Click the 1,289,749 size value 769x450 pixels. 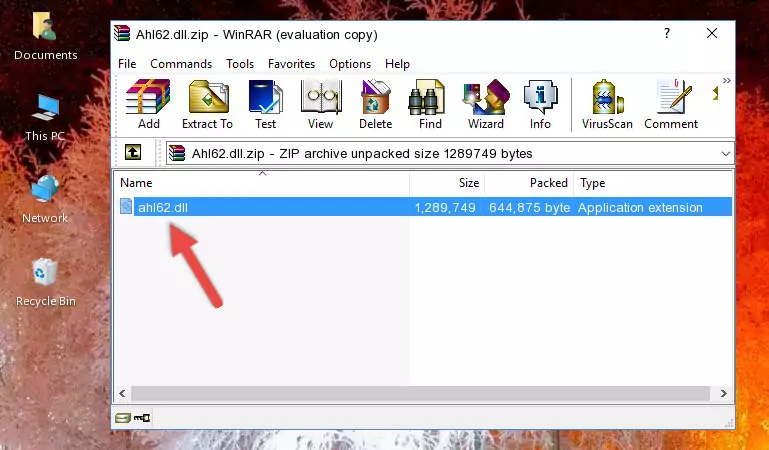[445, 208]
